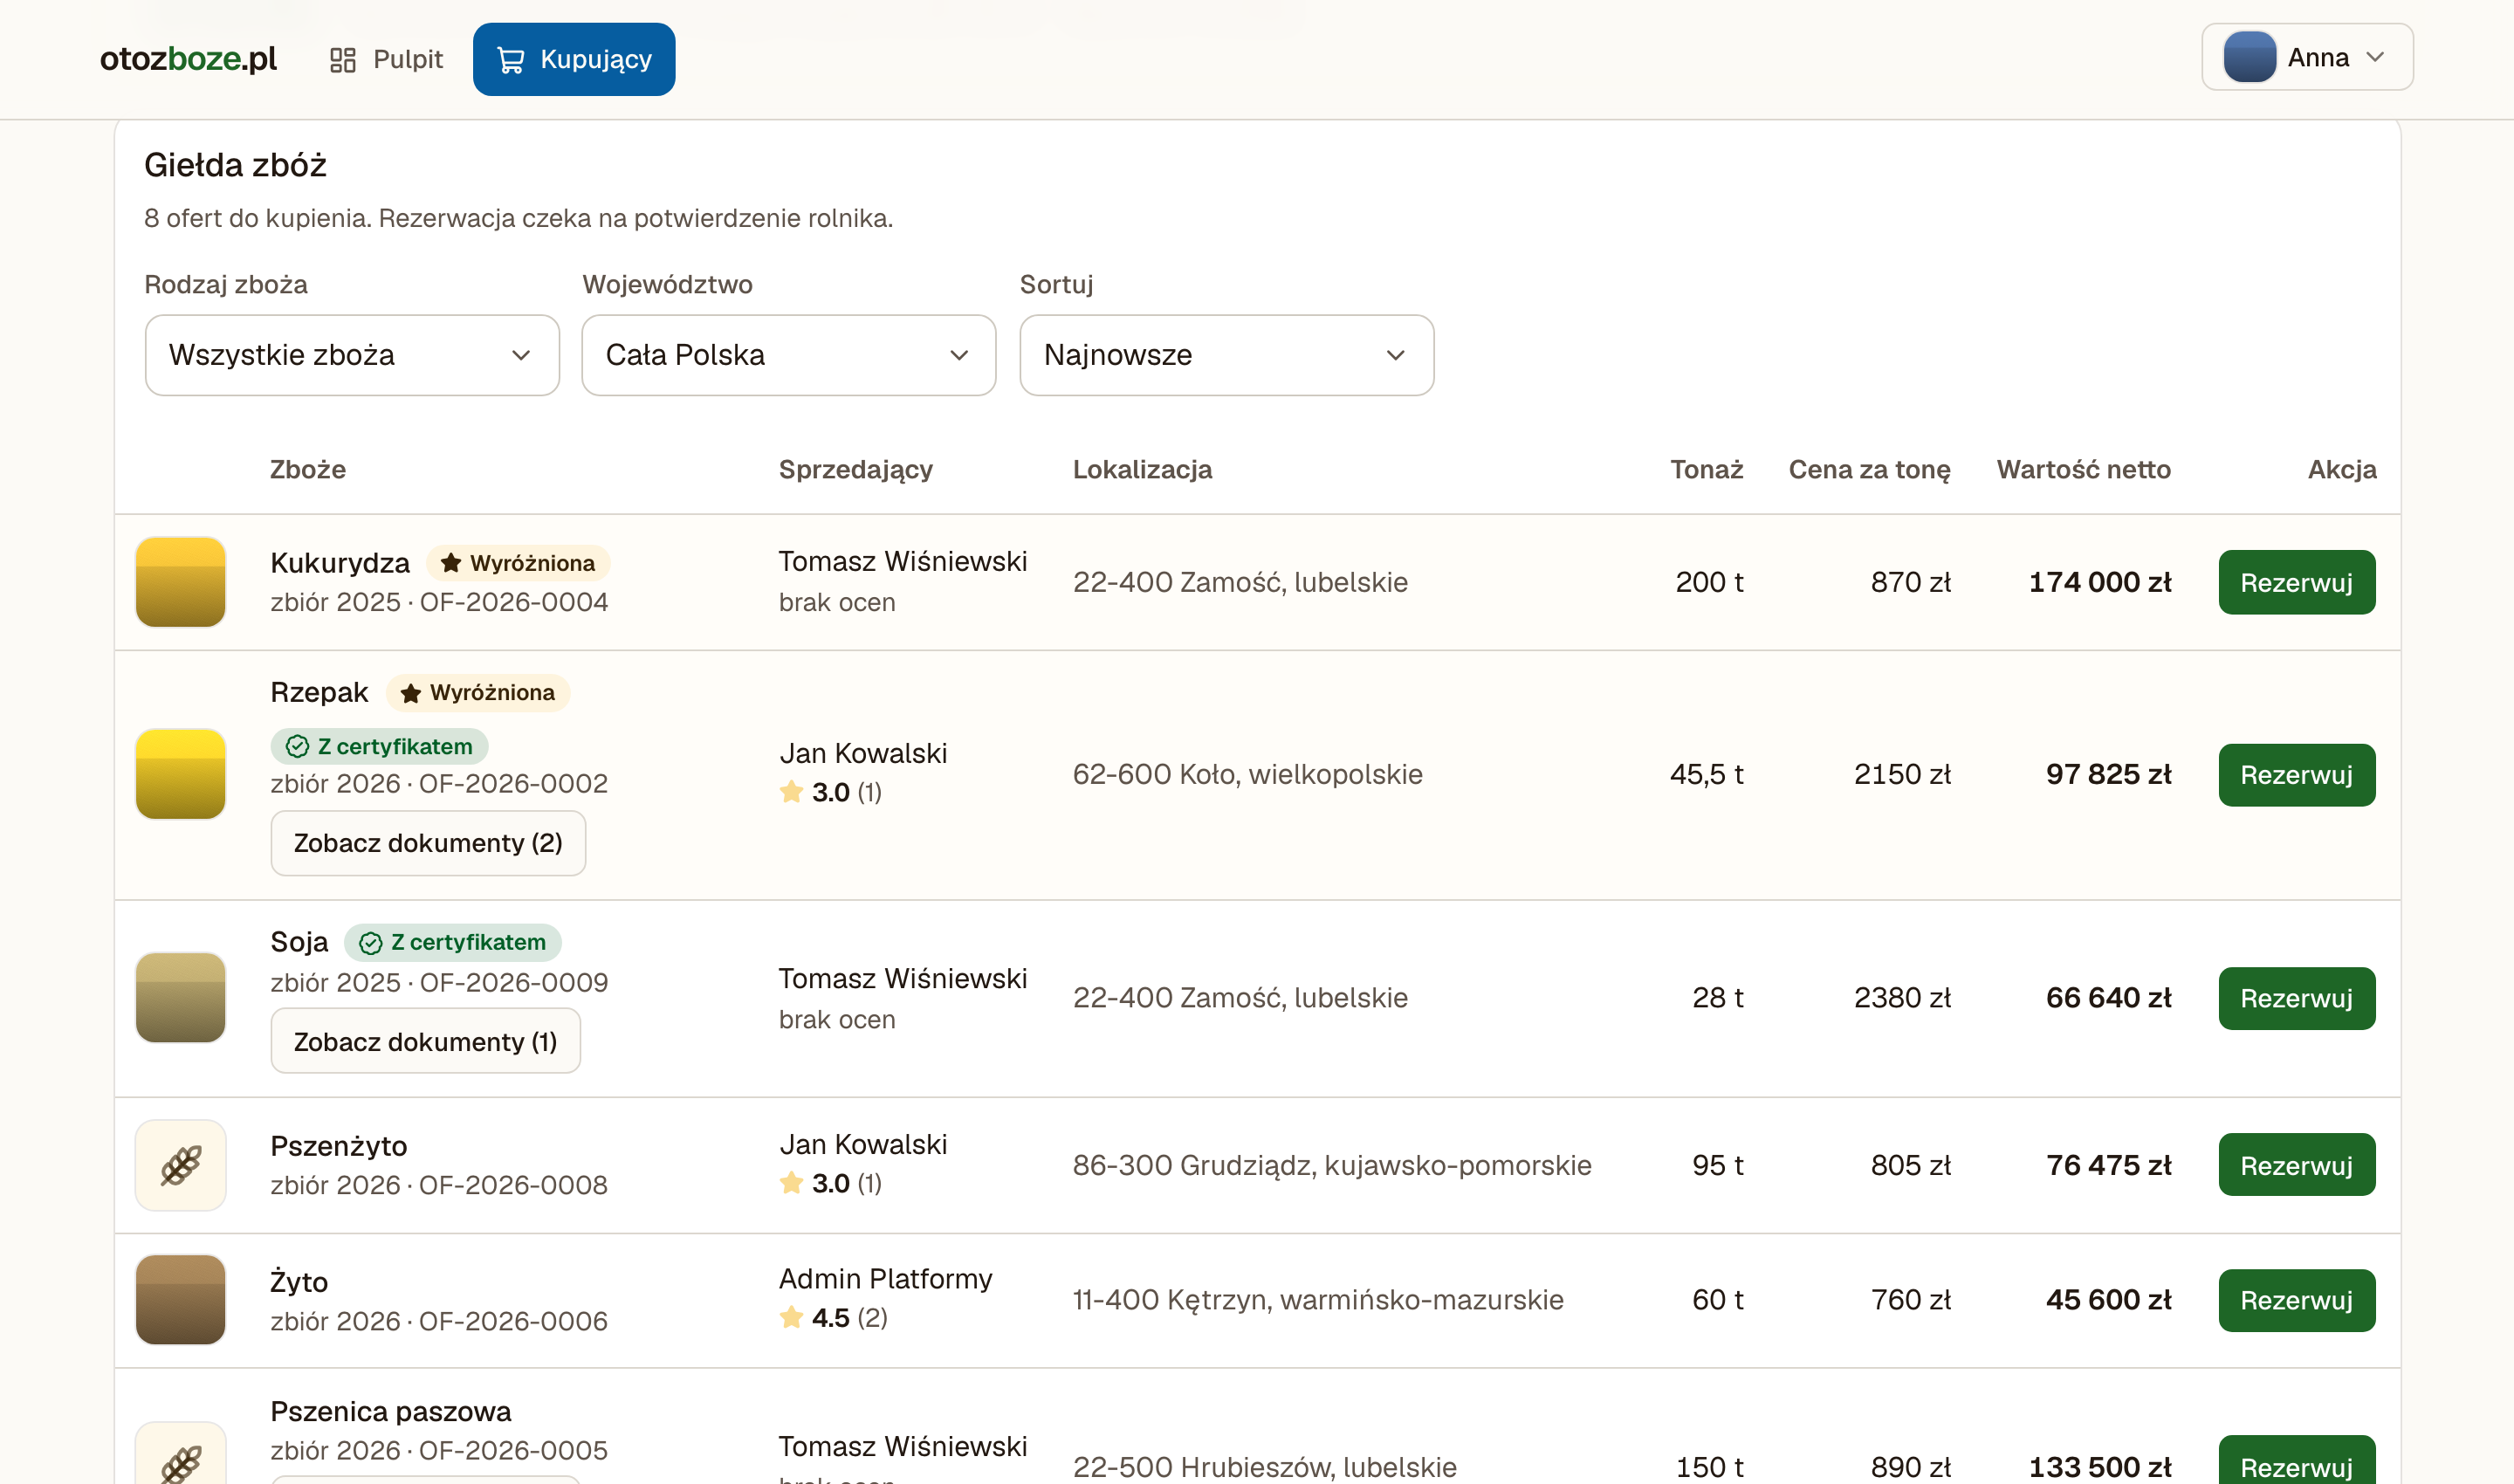Click the otozboze.pl logo
Viewport: 2514px width, 1484px height.
point(188,59)
